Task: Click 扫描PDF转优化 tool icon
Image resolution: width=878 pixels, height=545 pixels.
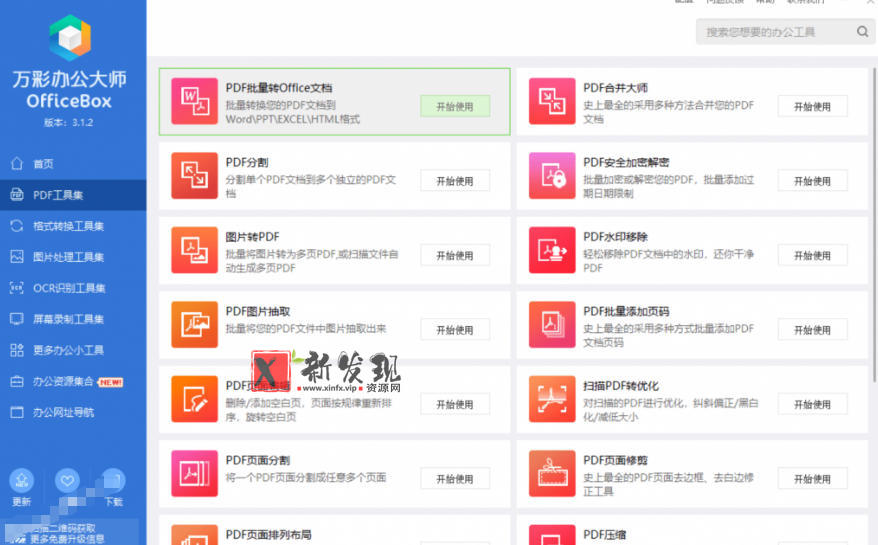Action: click(x=552, y=399)
